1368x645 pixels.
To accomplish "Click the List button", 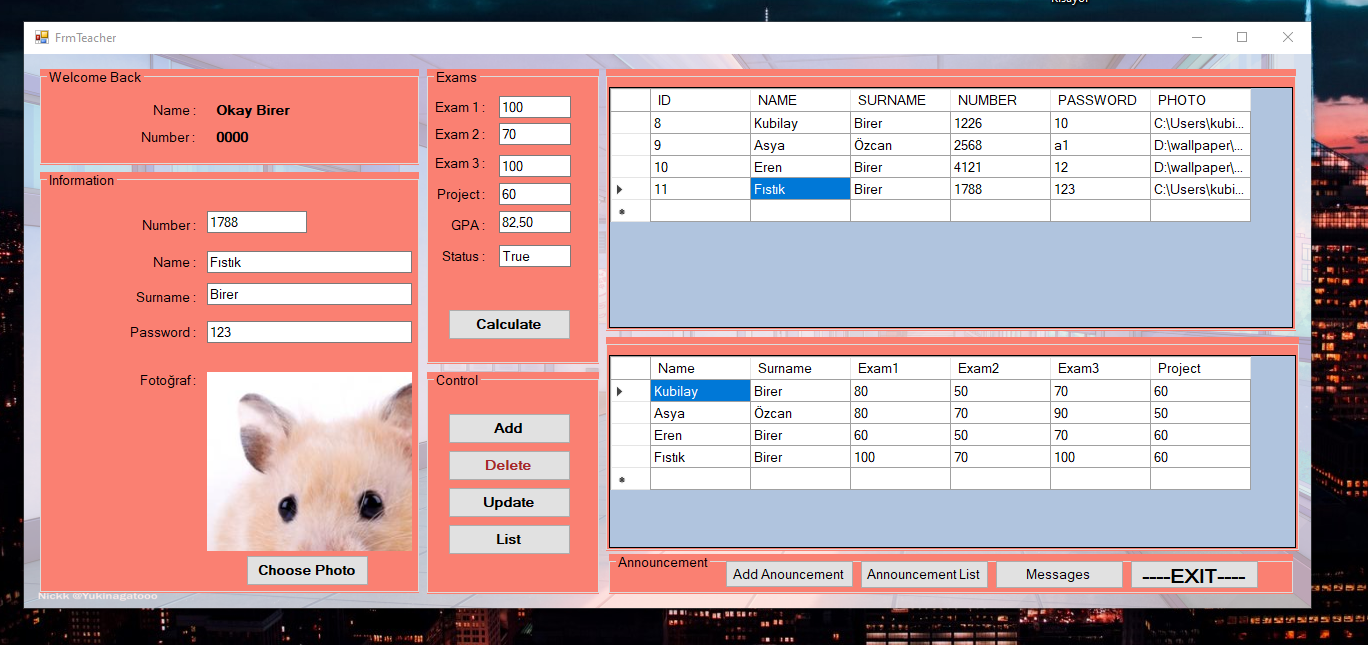I will 509,539.
